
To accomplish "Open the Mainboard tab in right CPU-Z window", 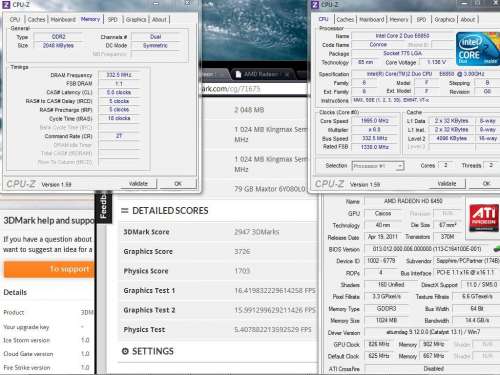I will pos(372,20).
